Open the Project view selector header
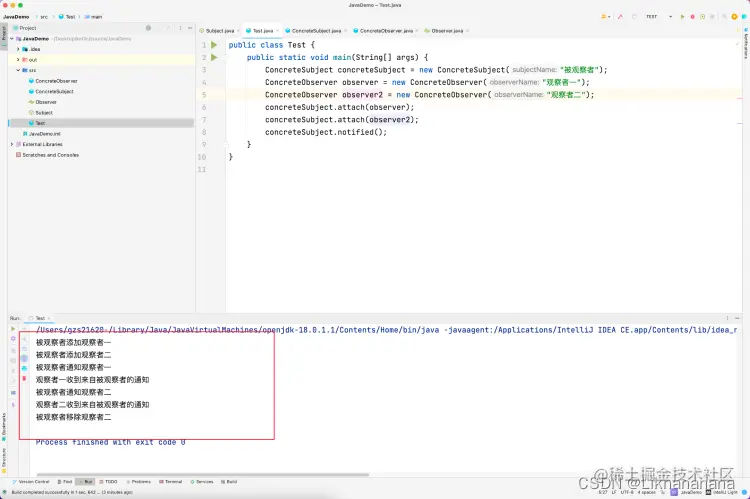The width and height of the screenshot is (750, 499). pyautogui.click(x=25, y=28)
